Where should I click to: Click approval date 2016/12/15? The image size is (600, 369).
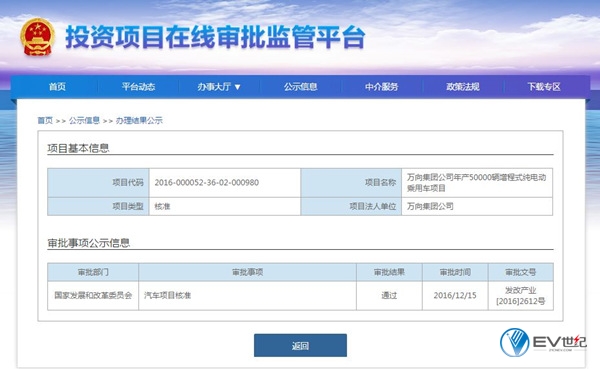click(455, 296)
